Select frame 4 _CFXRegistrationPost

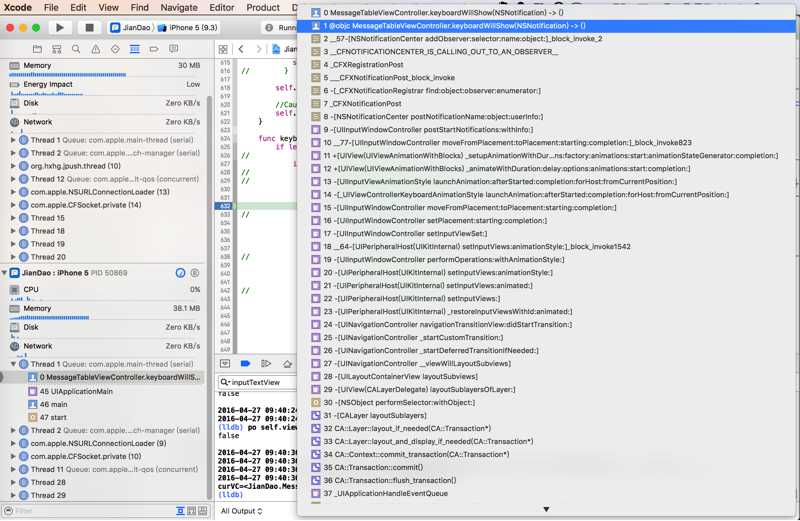coord(546,65)
